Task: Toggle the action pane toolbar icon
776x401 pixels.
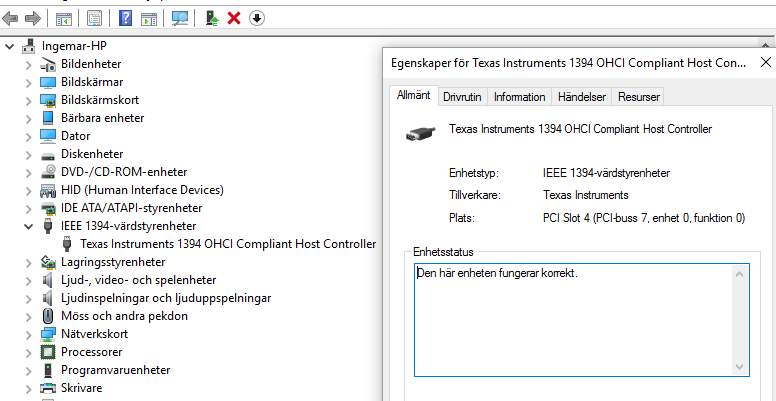Action: (148, 19)
